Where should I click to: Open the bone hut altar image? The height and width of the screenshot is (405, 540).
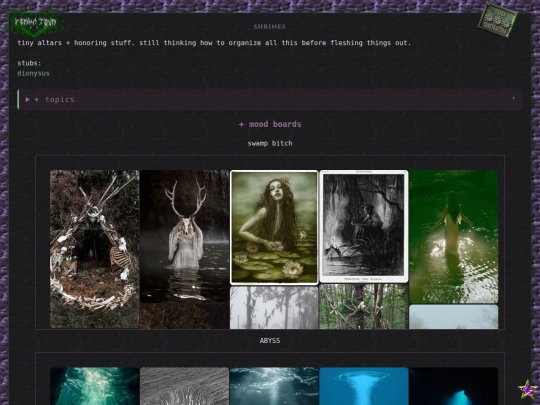pos(95,249)
